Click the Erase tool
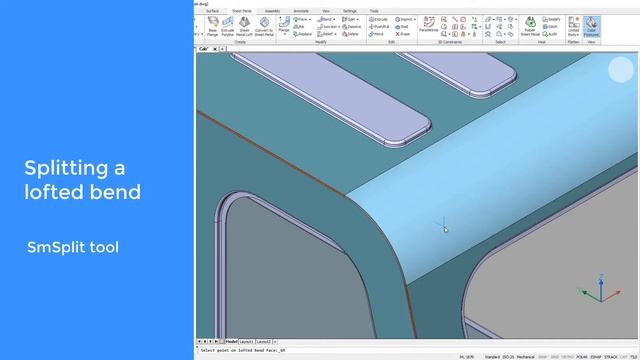640x360 pixels. click(x=402, y=34)
